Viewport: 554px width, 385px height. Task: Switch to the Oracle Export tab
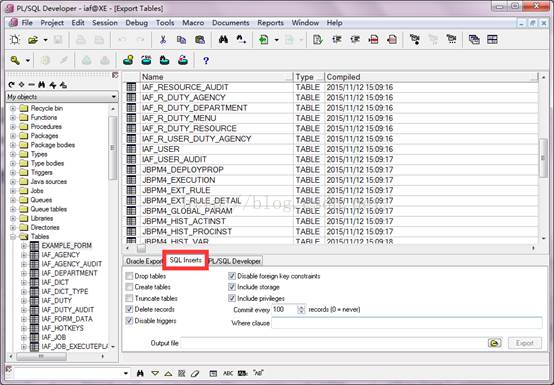(144, 261)
